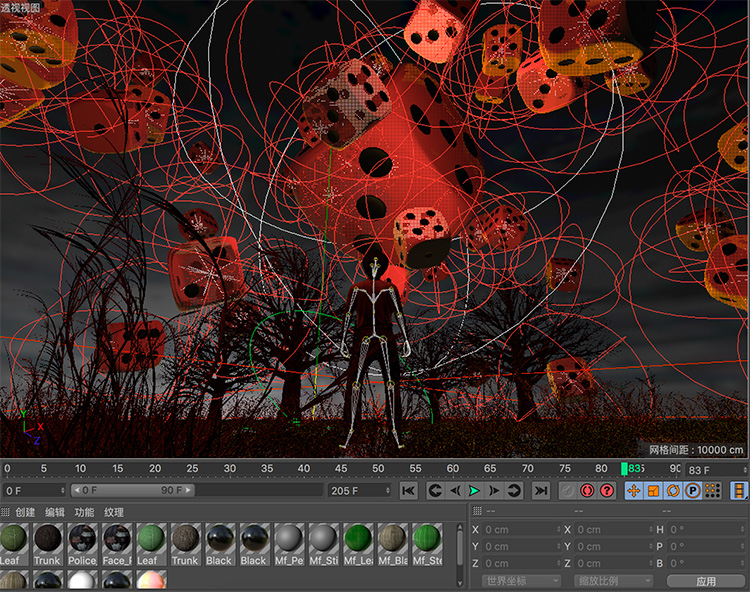Viewport: 750px width, 592px height.
Task: Click the current frame field 83 F
Action: [717, 470]
